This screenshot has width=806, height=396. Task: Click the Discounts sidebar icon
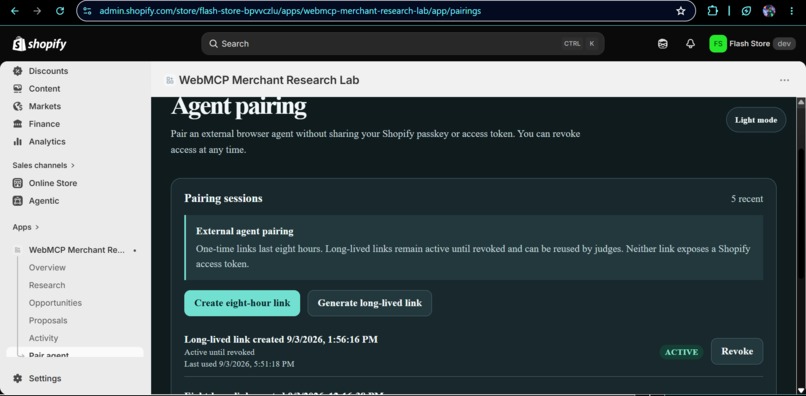(17, 71)
